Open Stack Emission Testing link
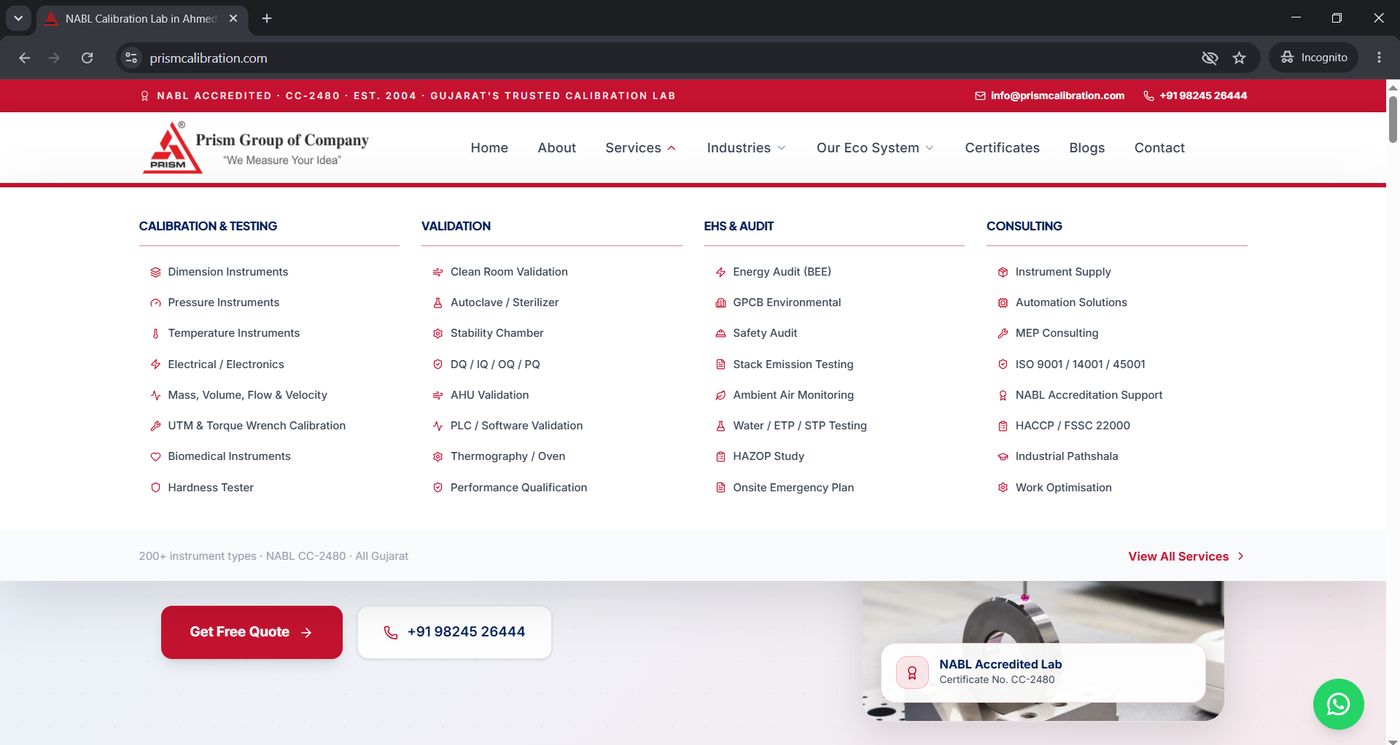The width and height of the screenshot is (1400, 745). 793,365
